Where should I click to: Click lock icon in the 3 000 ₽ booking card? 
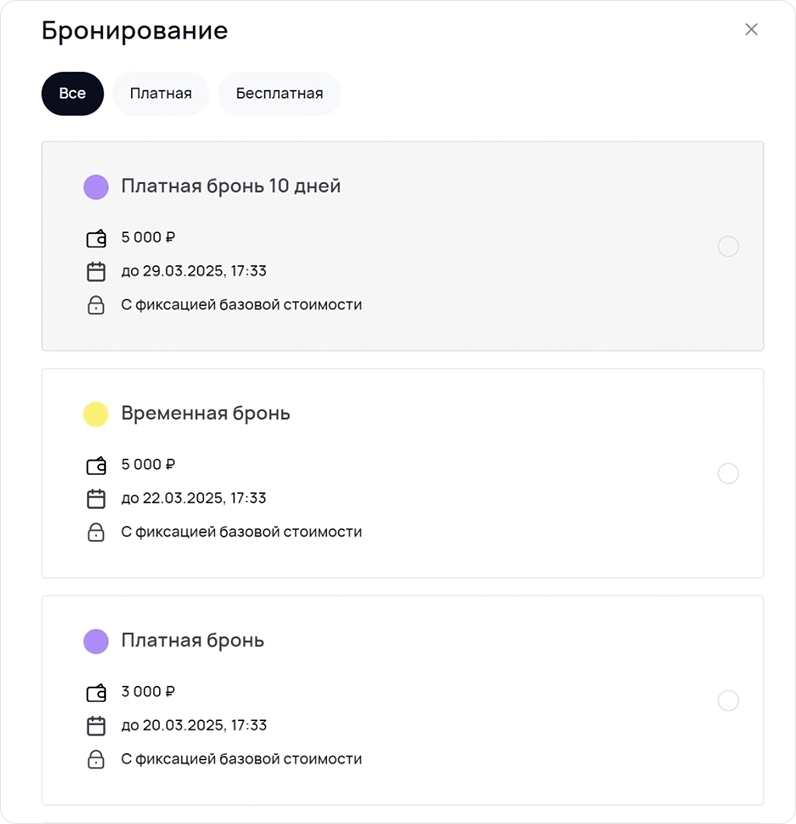click(x=96, y=759)
